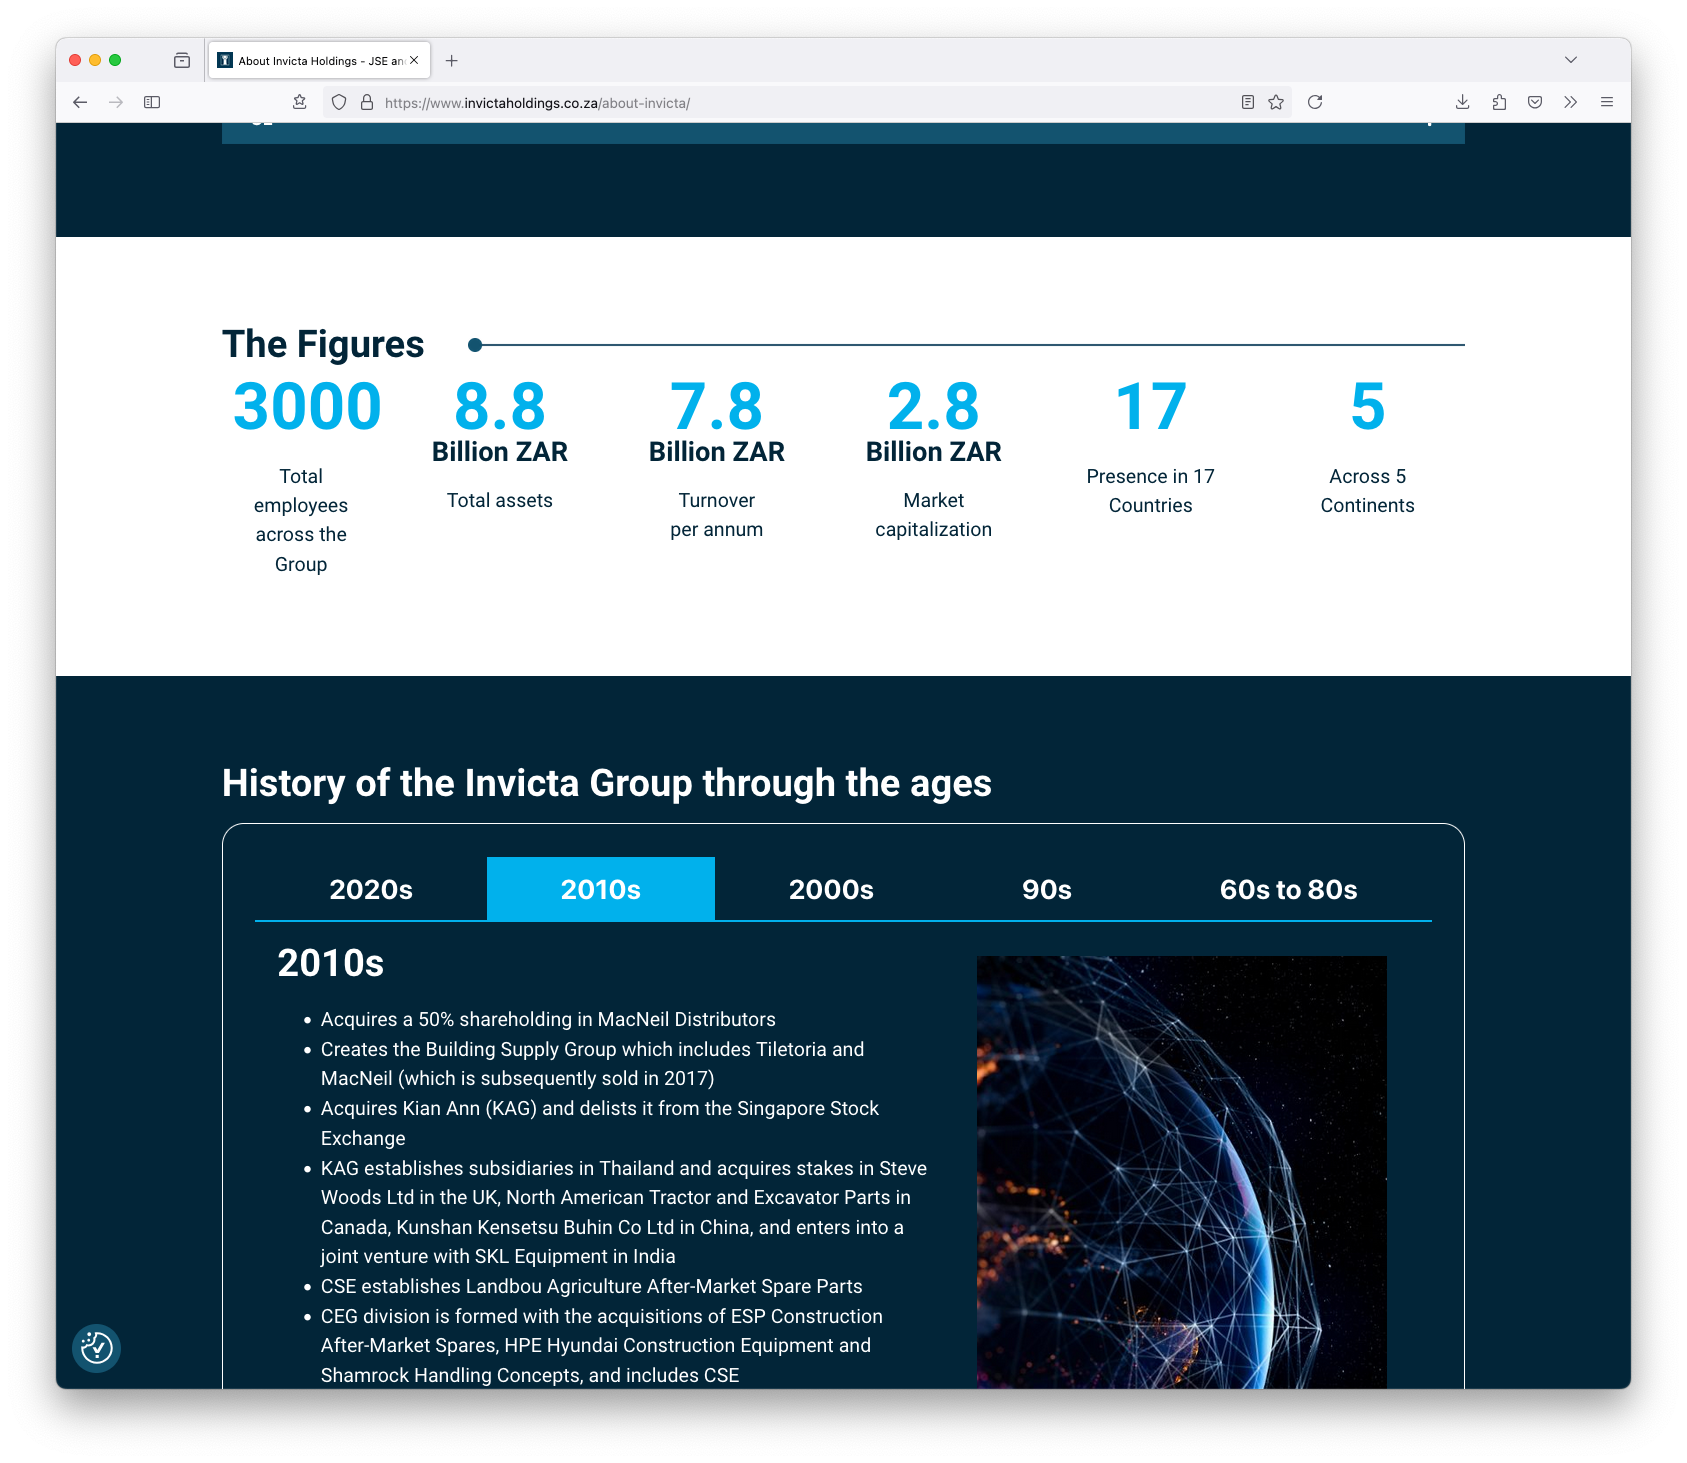Click the extension icon left of the address bar
The image size is (1687, 1463).
(299, 102)
